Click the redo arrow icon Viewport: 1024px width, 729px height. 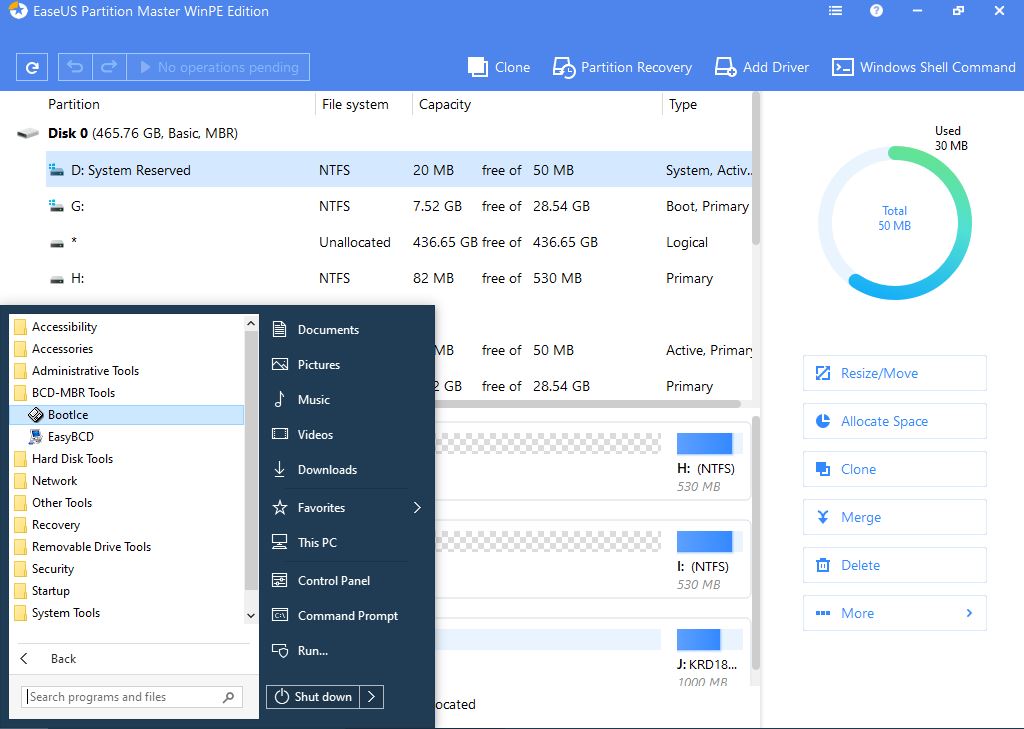pyautogui.click(x=108, y=68)
